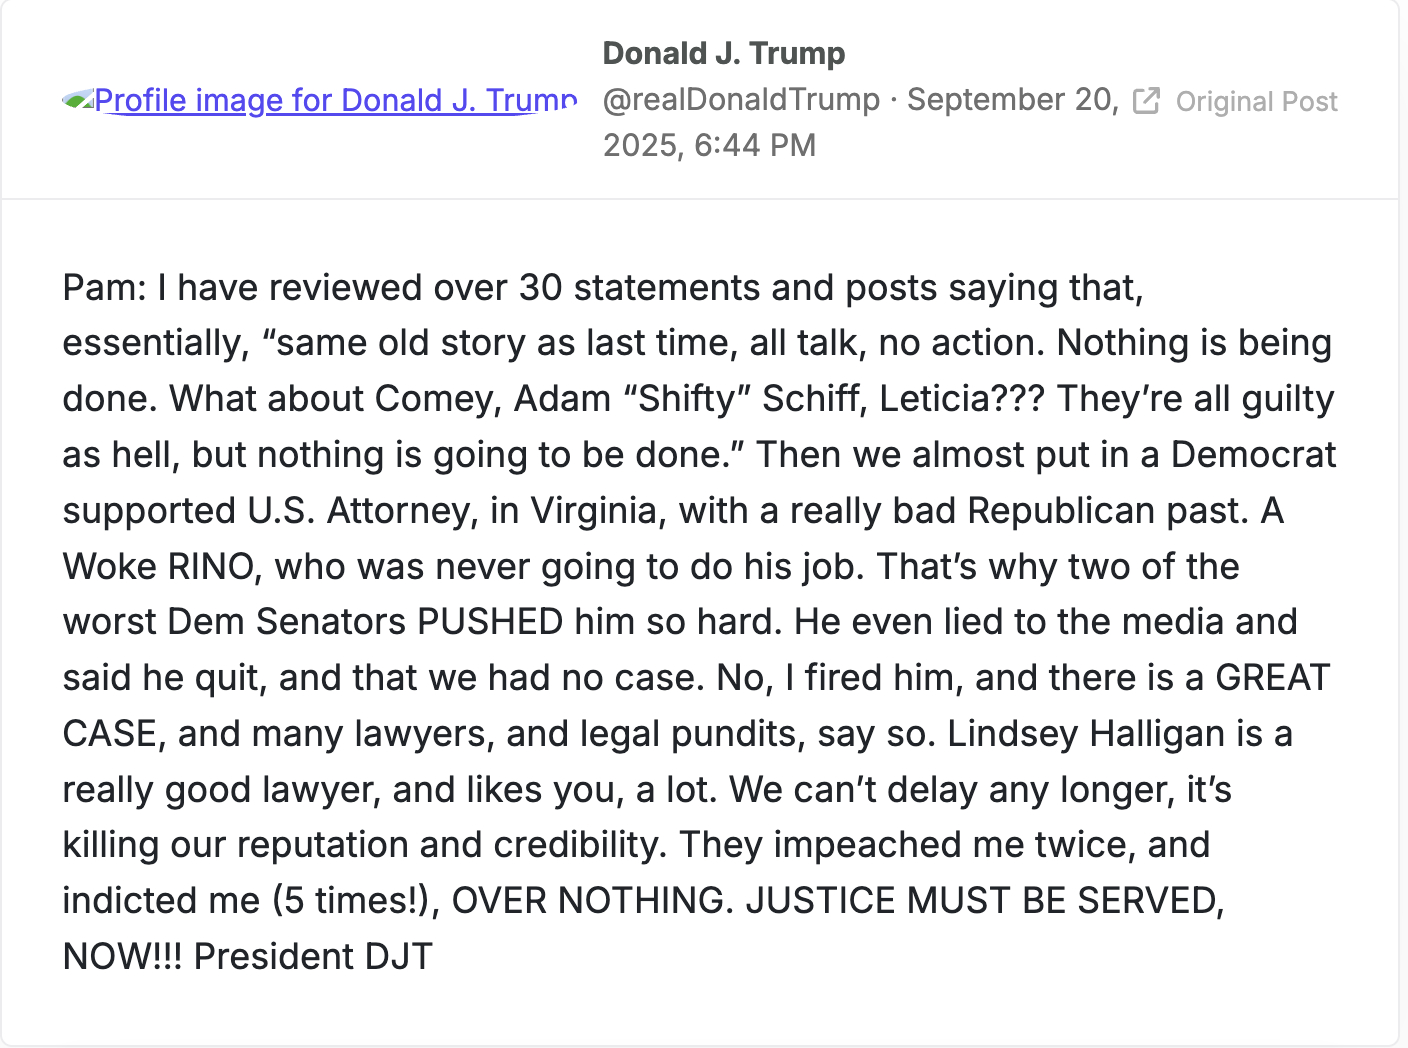The height and width of the screenshot is (1048, 1408).
Task: Click the external link icon beside Original Post
Action: click(x=1146, y=101)
